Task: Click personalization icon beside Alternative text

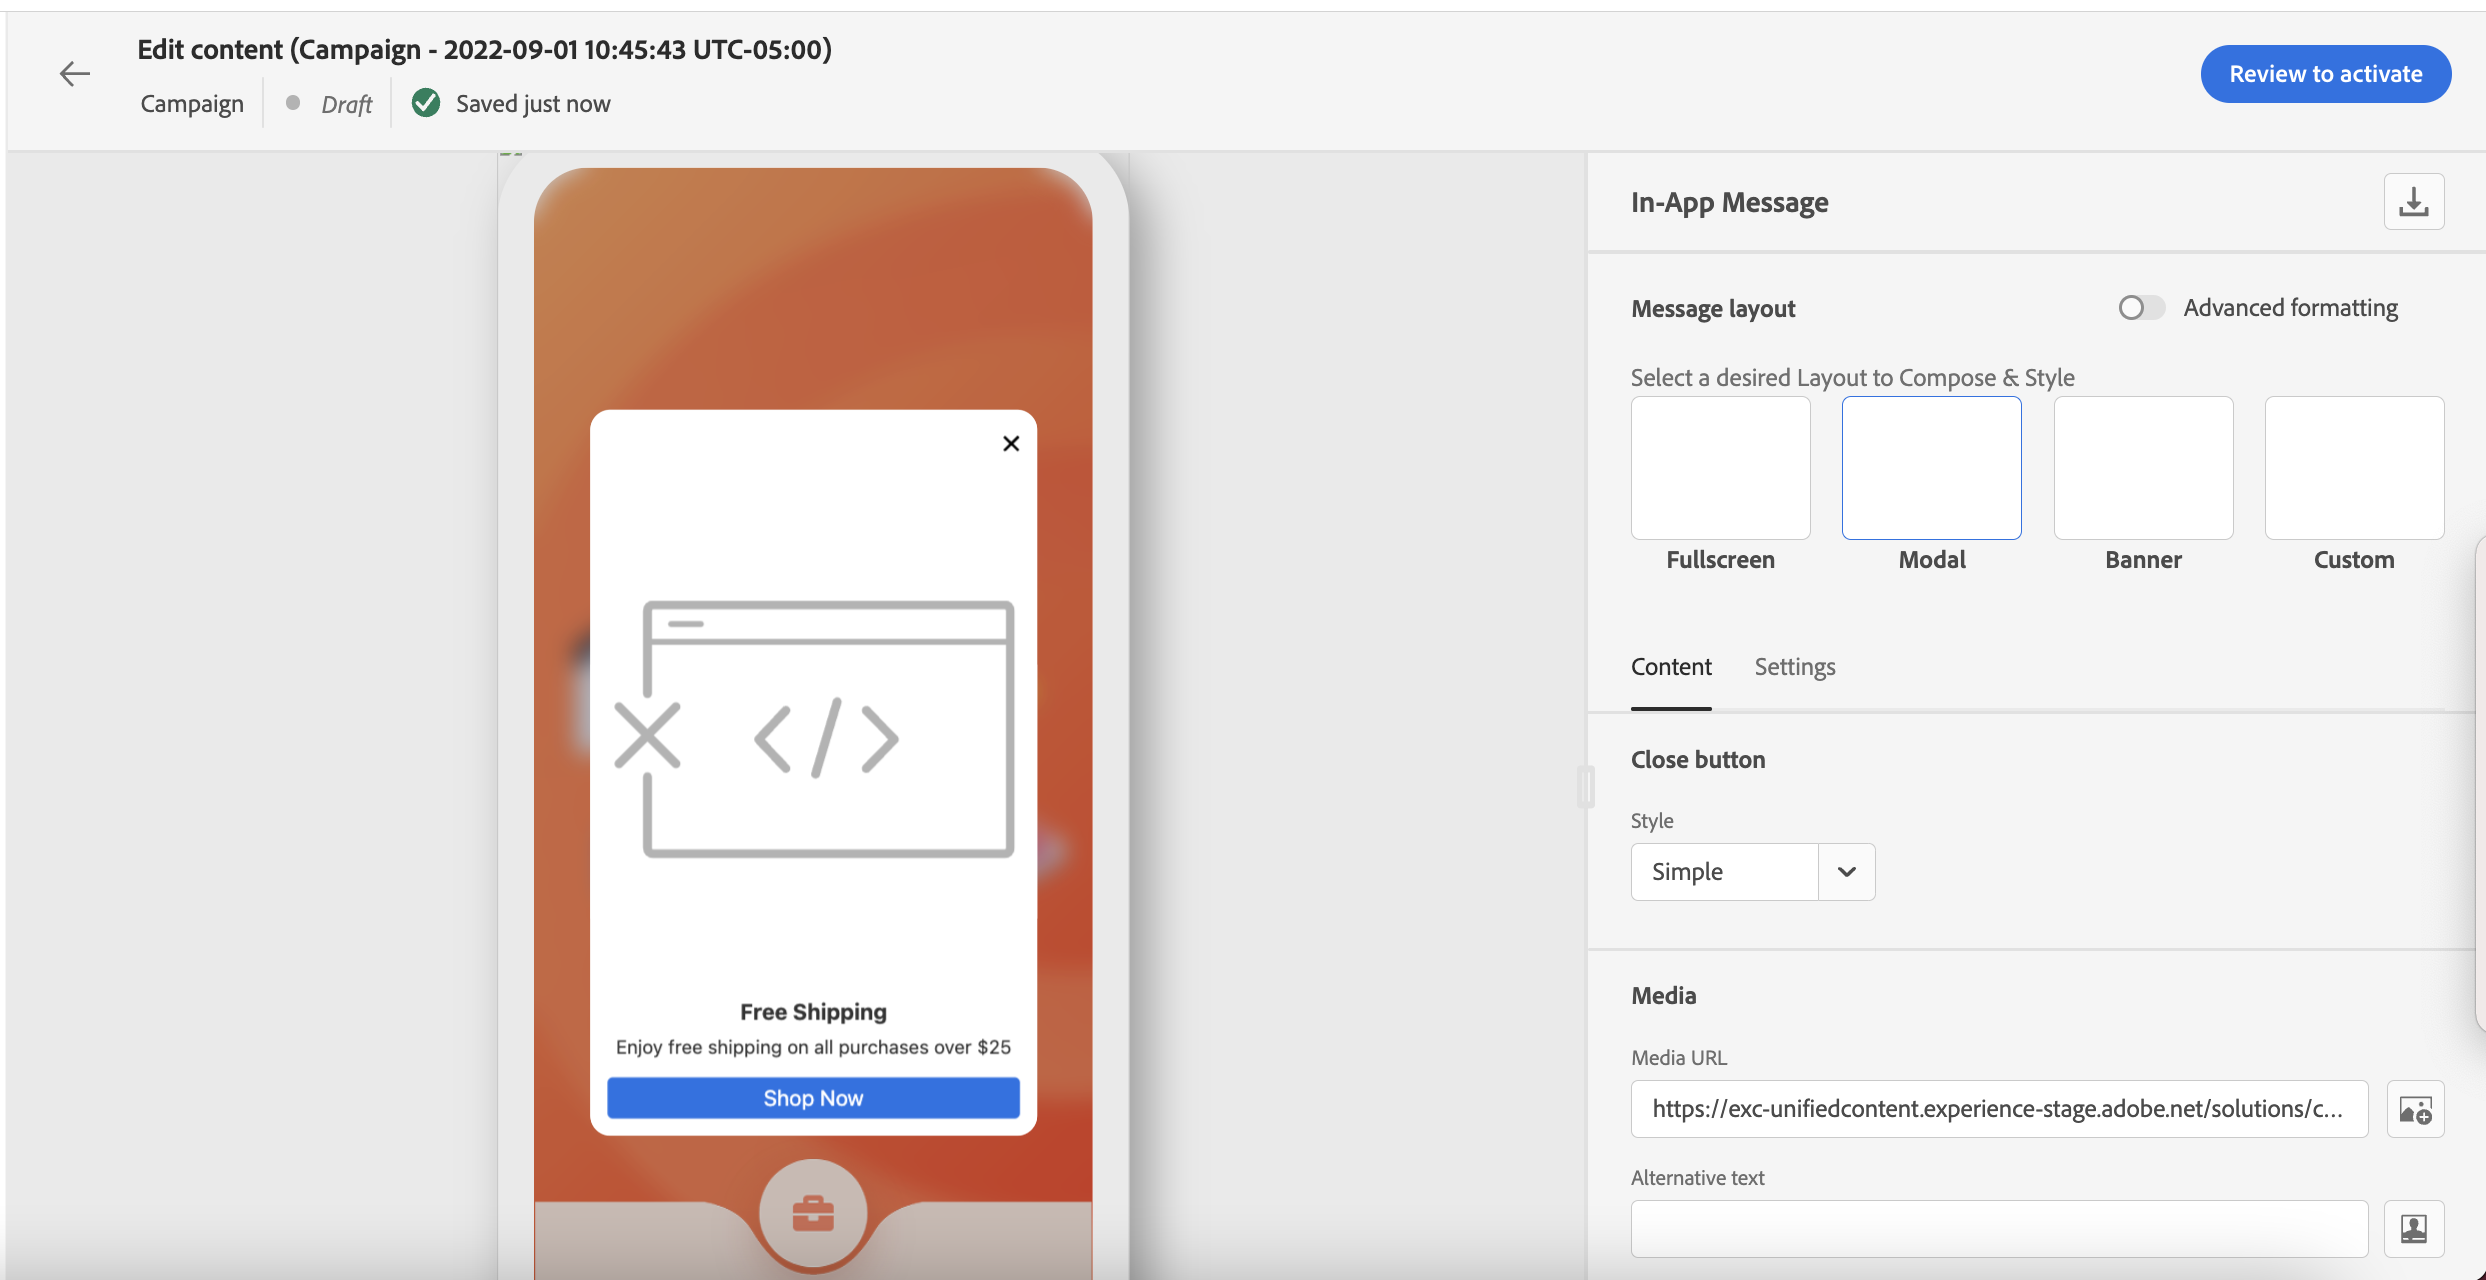Action: (x=2415, y=1229)
